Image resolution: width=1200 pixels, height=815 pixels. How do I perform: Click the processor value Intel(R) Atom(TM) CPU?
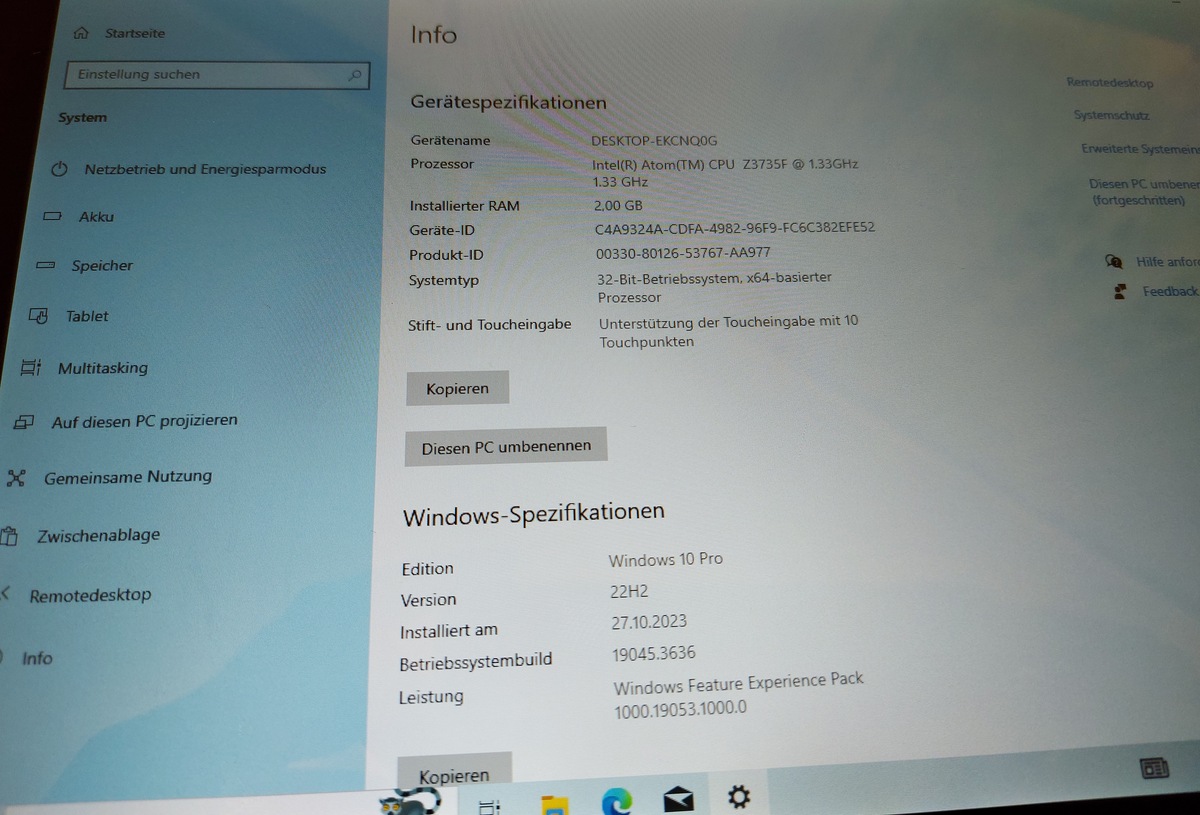click(725, 172)
